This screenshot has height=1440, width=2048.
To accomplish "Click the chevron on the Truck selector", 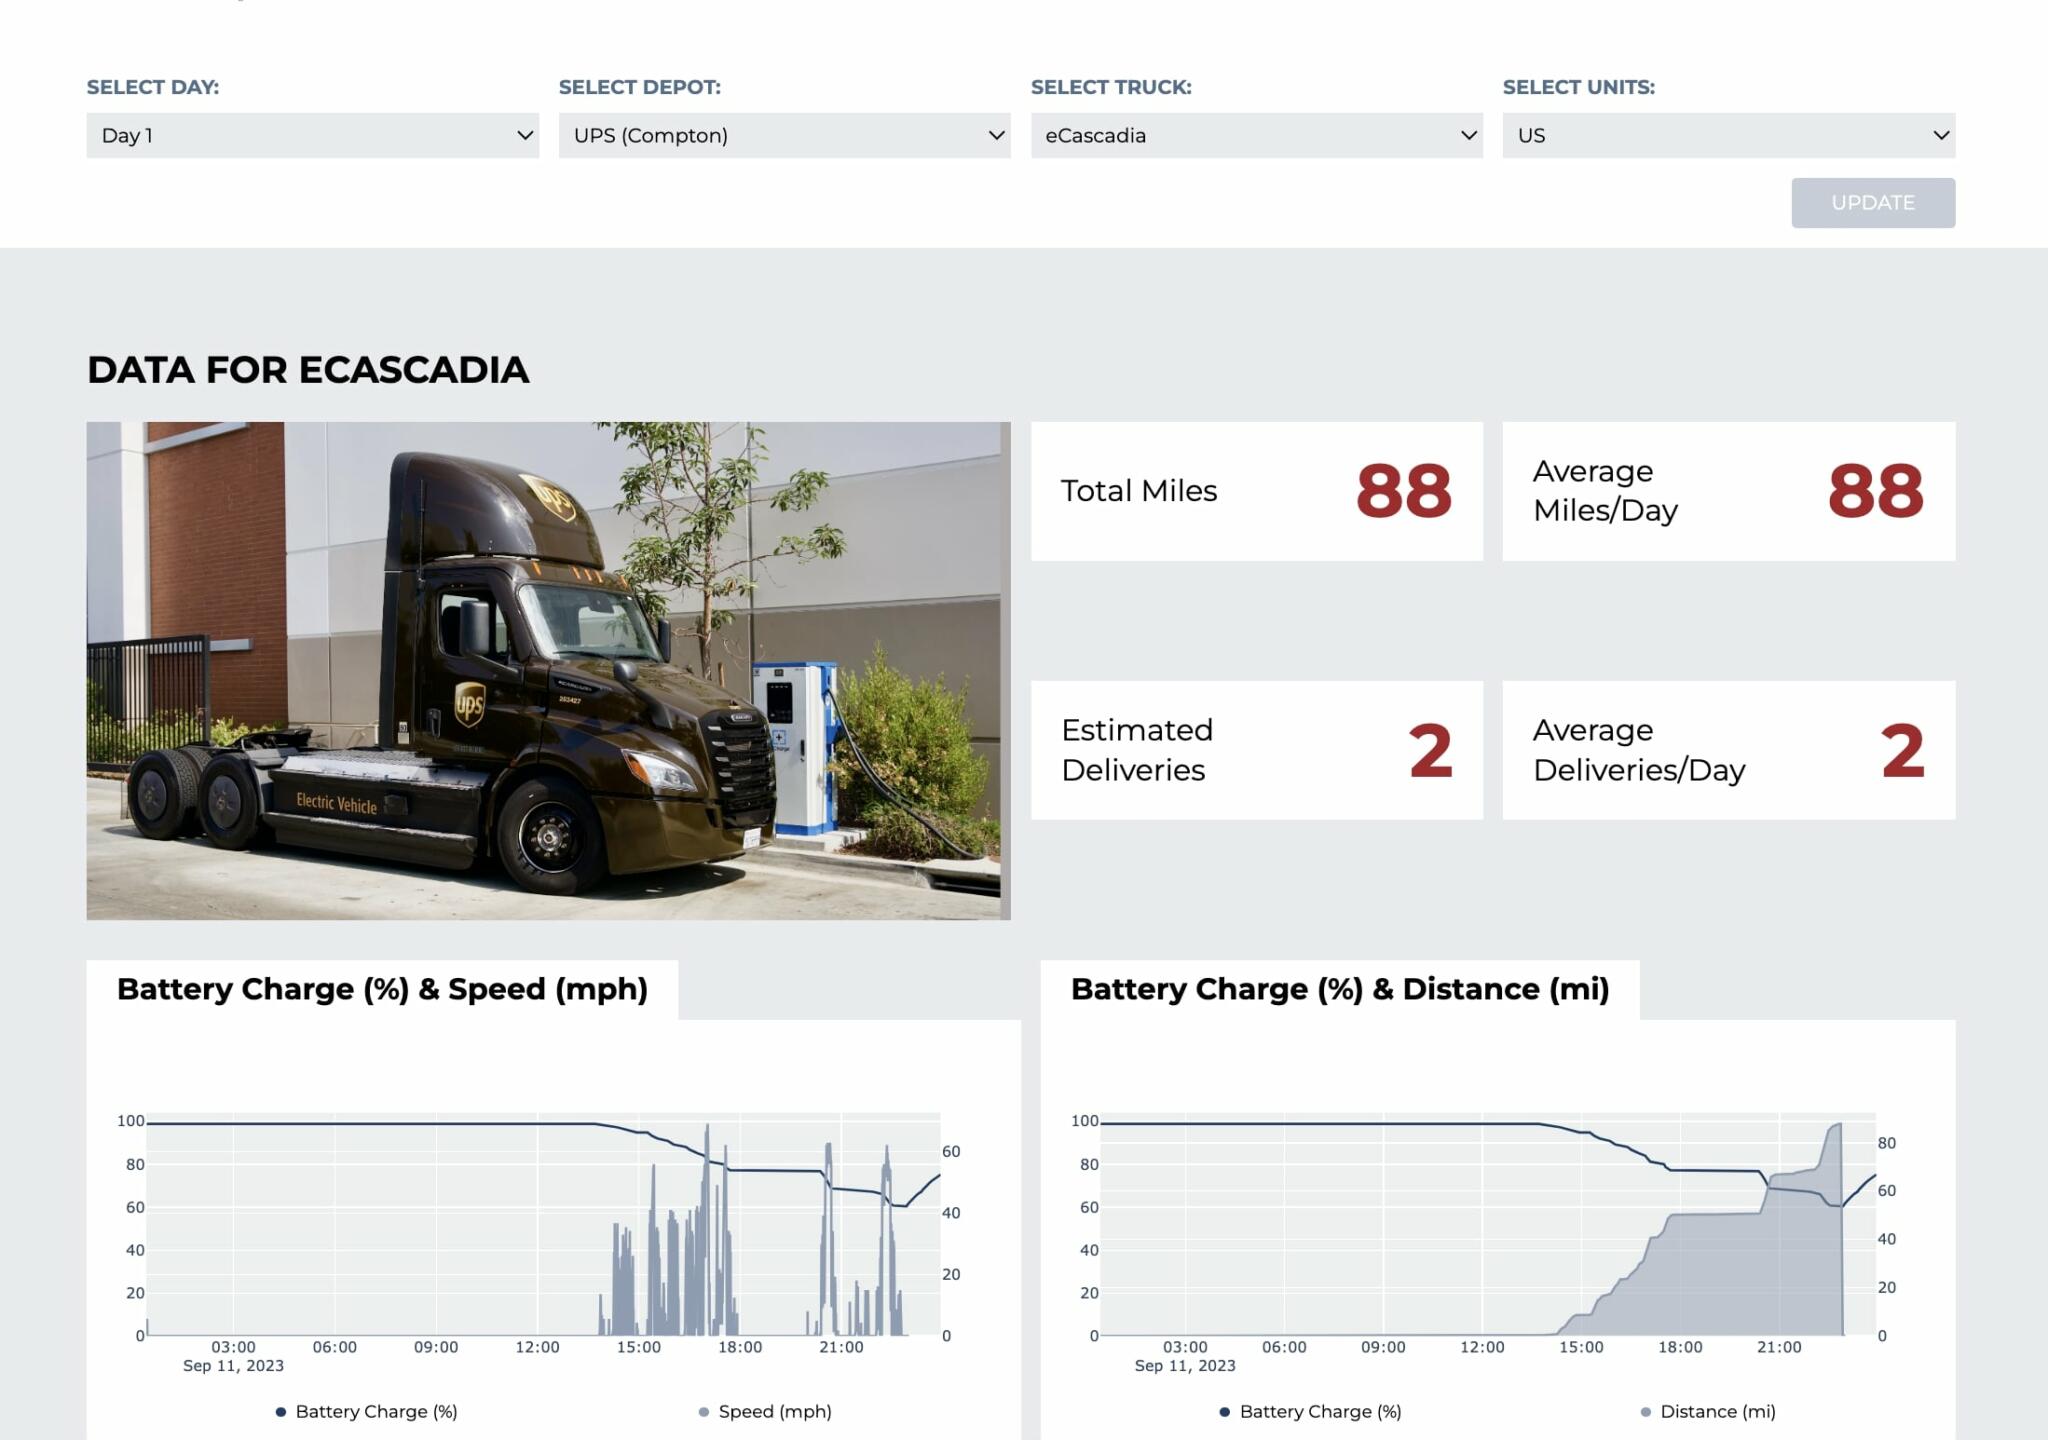I will (1468, 133).
